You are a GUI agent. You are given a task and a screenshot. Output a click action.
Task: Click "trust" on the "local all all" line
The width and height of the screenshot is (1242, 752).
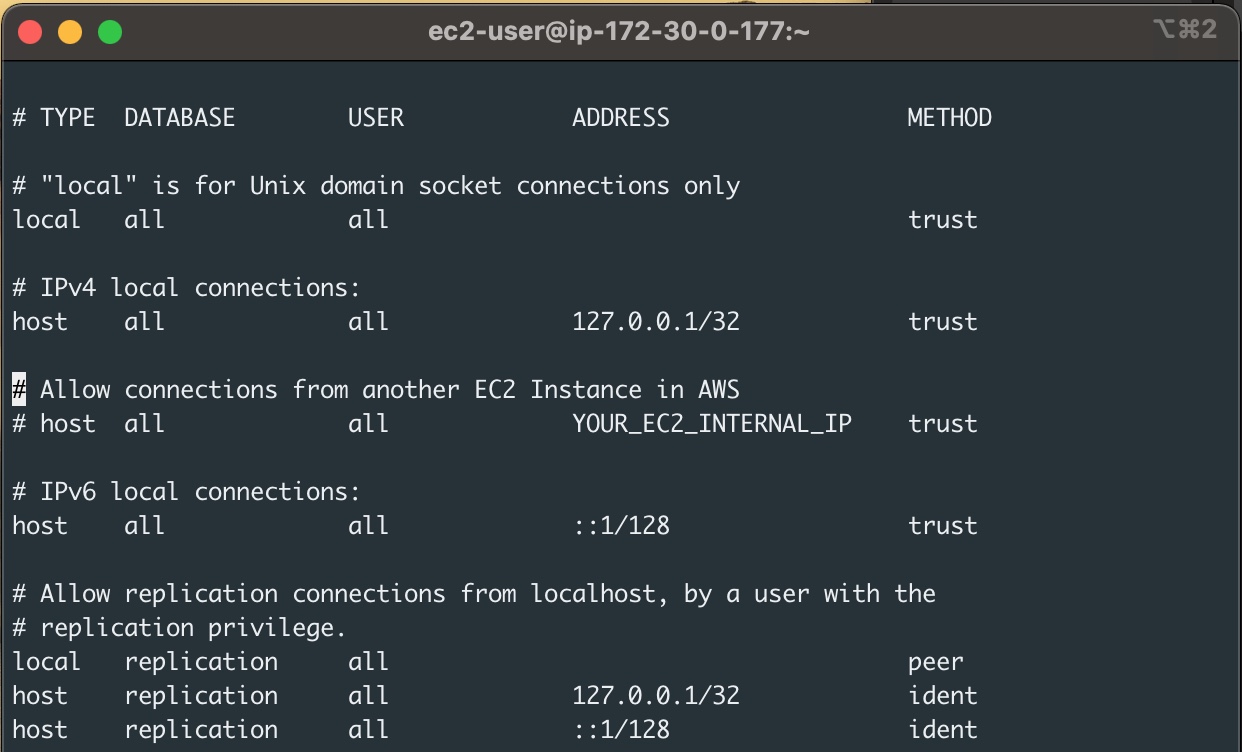(x=942, y=220)
